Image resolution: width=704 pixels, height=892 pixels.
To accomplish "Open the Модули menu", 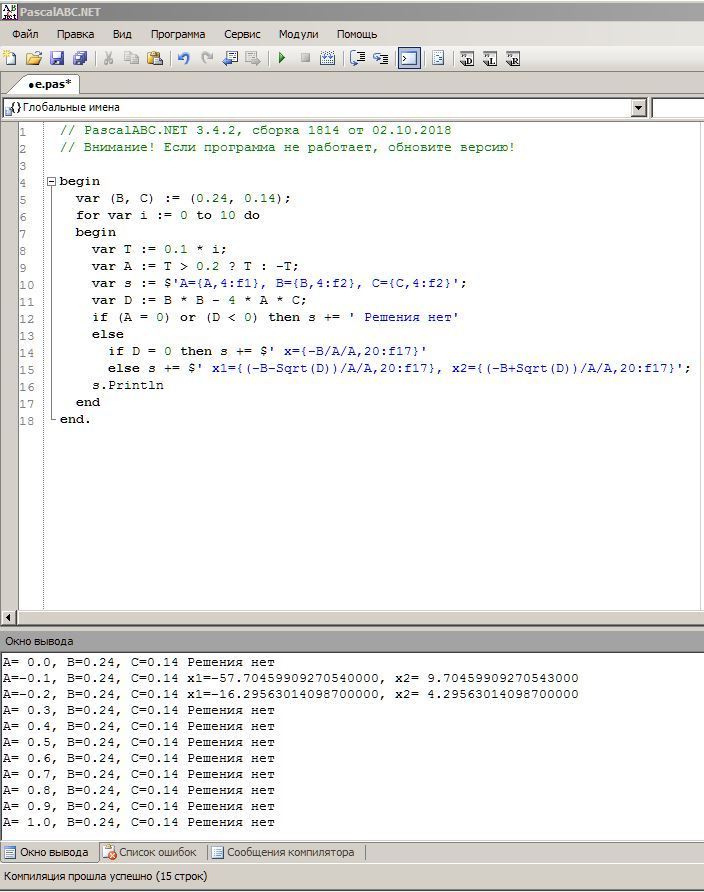I will tap(299, 34).
